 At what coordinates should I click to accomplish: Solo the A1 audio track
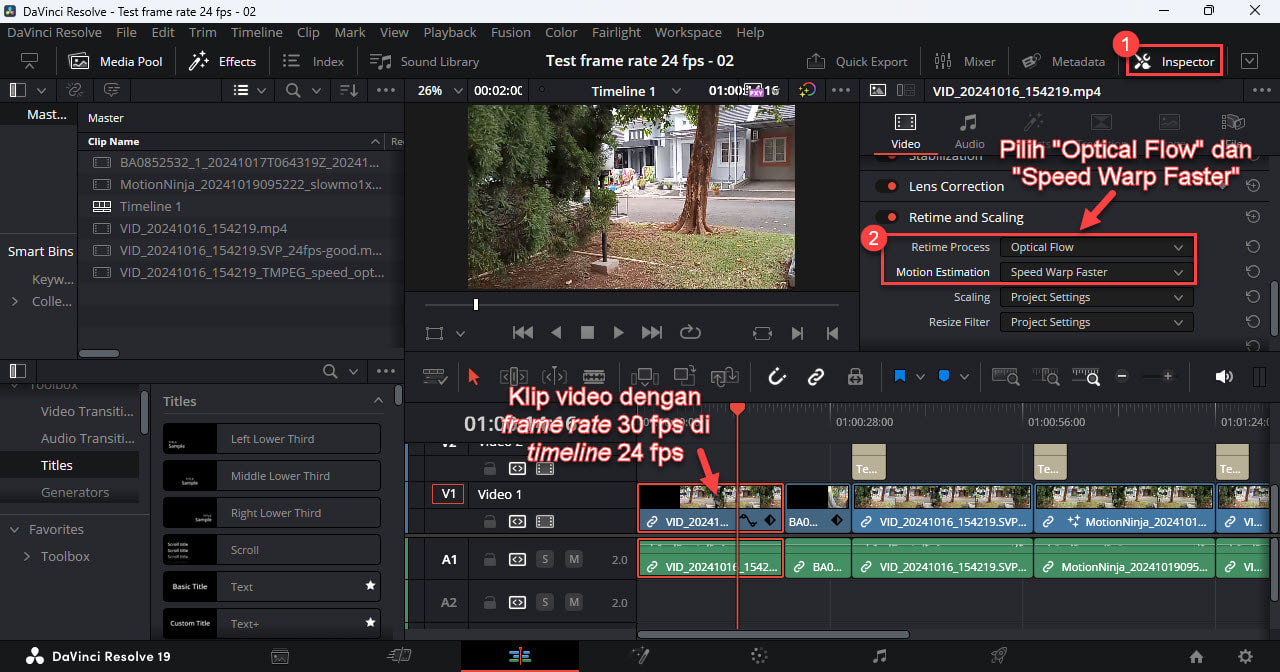pos(546,560)
